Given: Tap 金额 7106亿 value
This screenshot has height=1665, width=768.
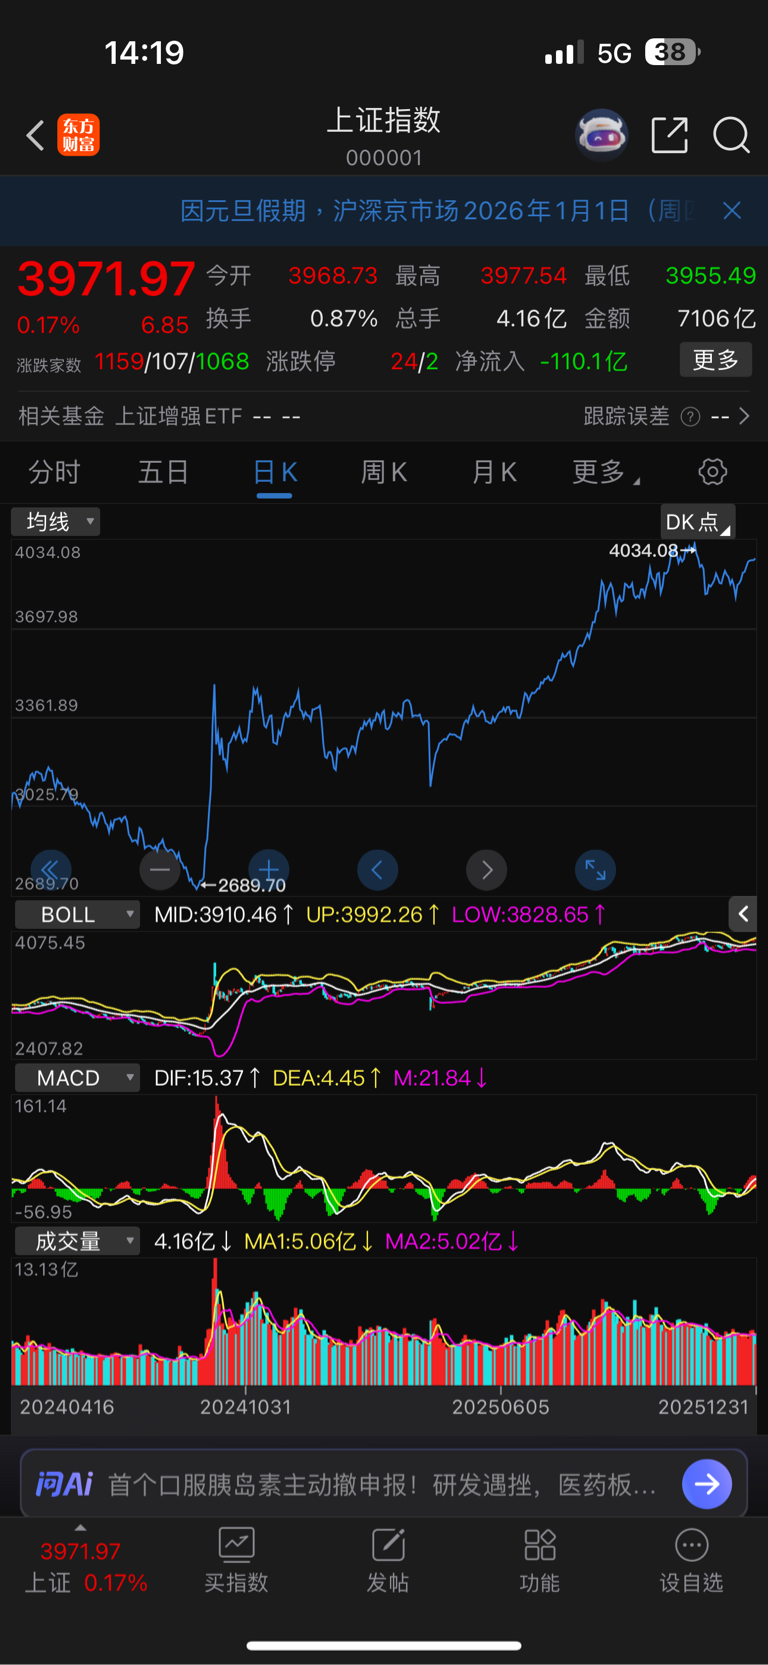Looking at the screenshot, I should [716, 318].
